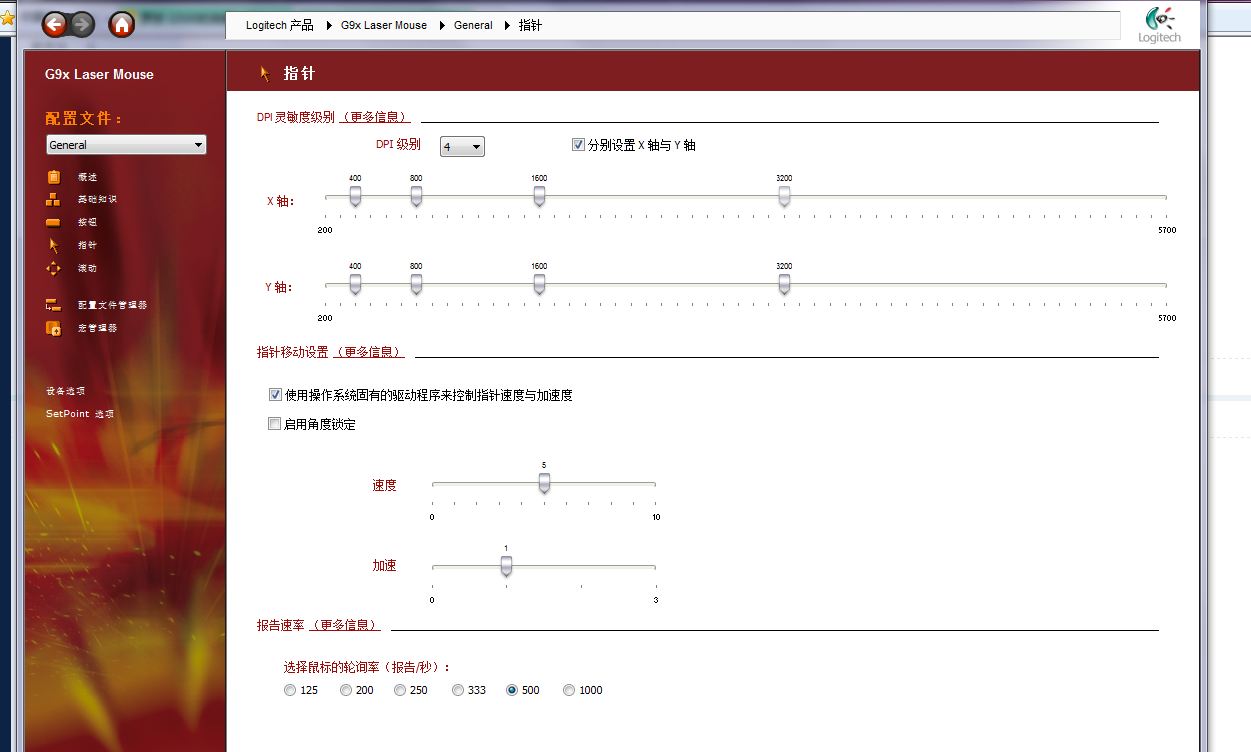
Task: Enable the 启用角度锁定 angle lock checkbox
Action: pos(275,424)
